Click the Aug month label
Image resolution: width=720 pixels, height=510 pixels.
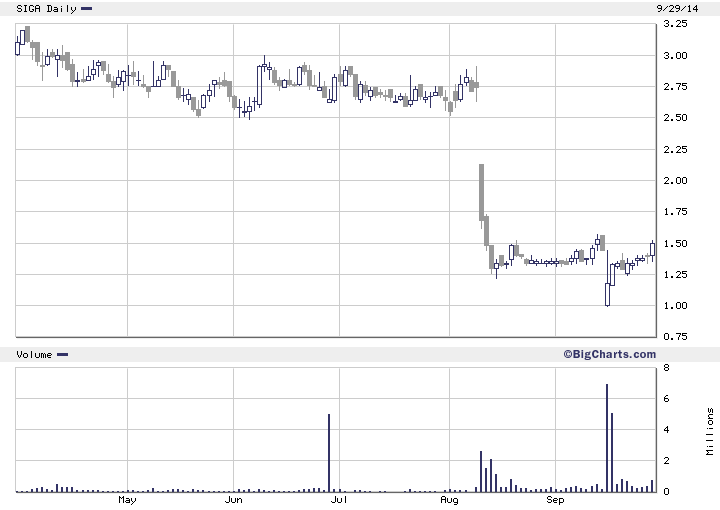pos(449,500)
